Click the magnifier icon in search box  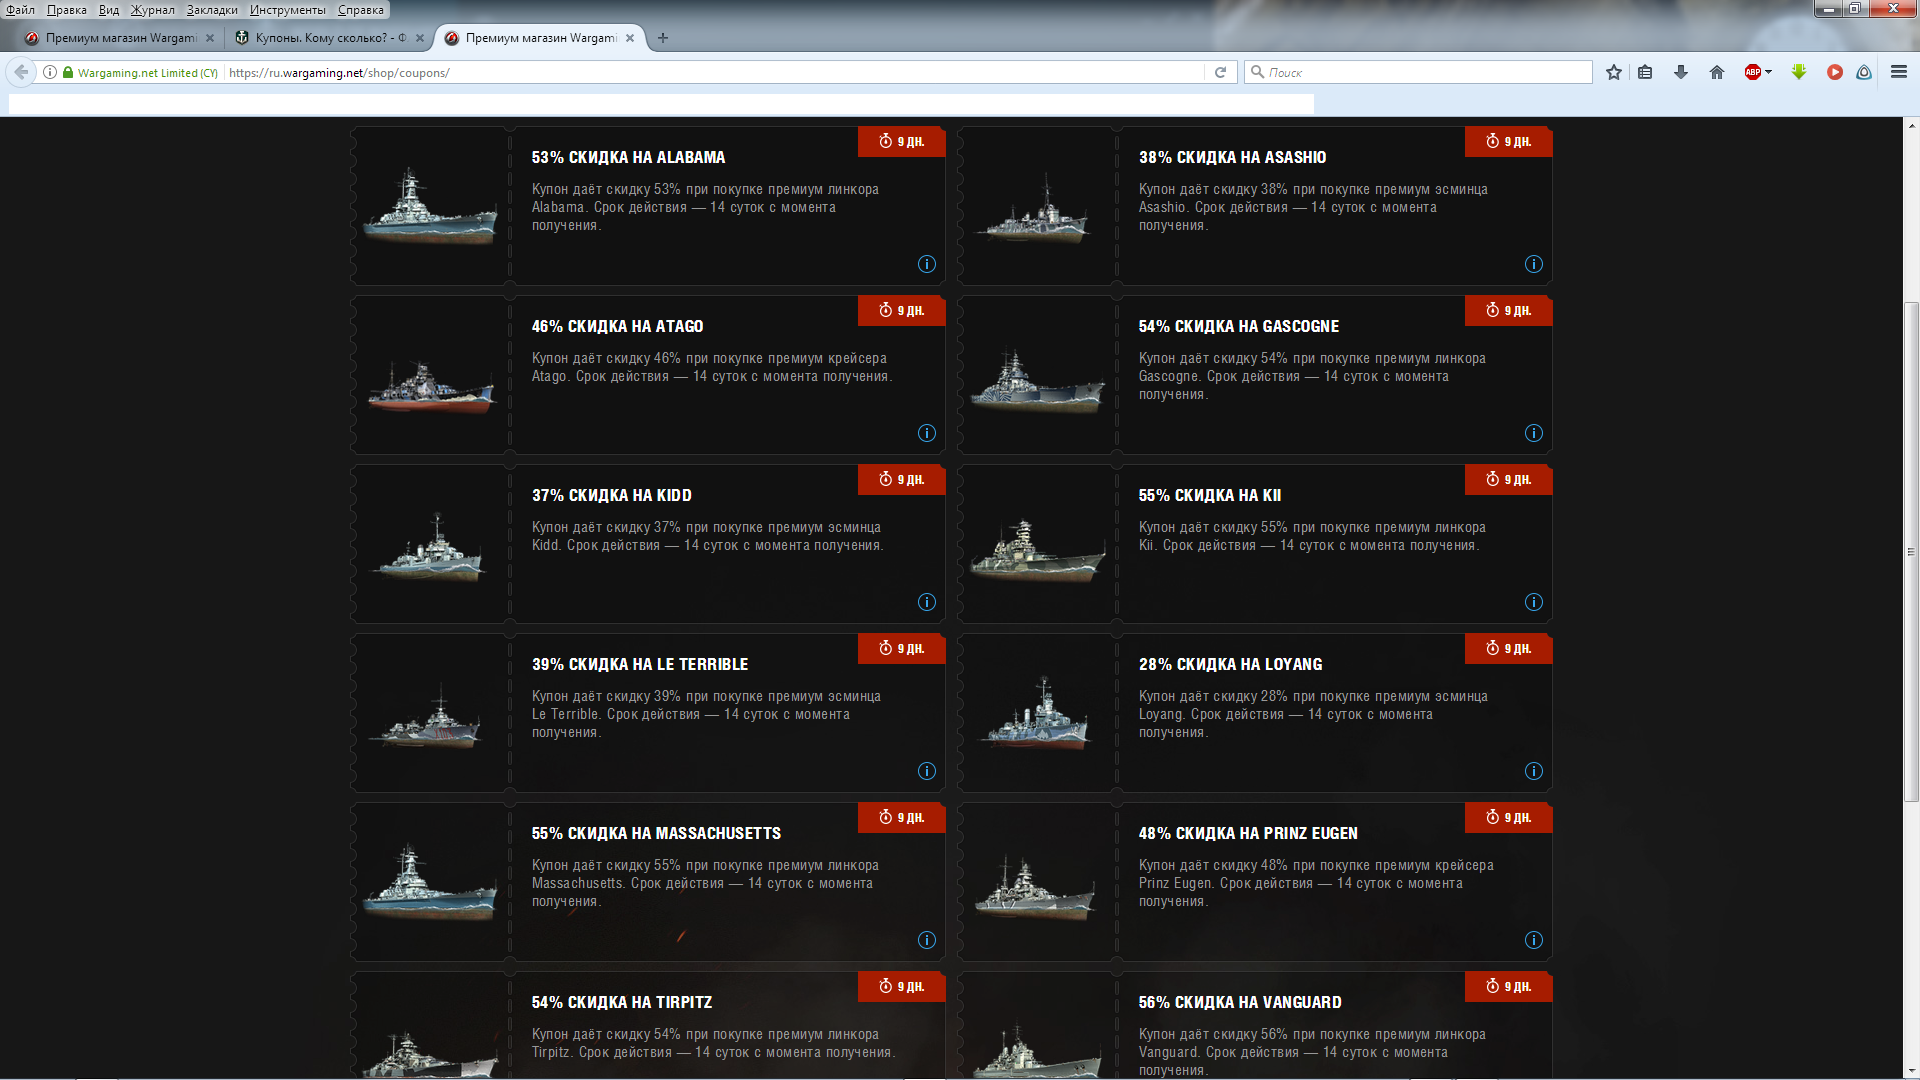1257,72
